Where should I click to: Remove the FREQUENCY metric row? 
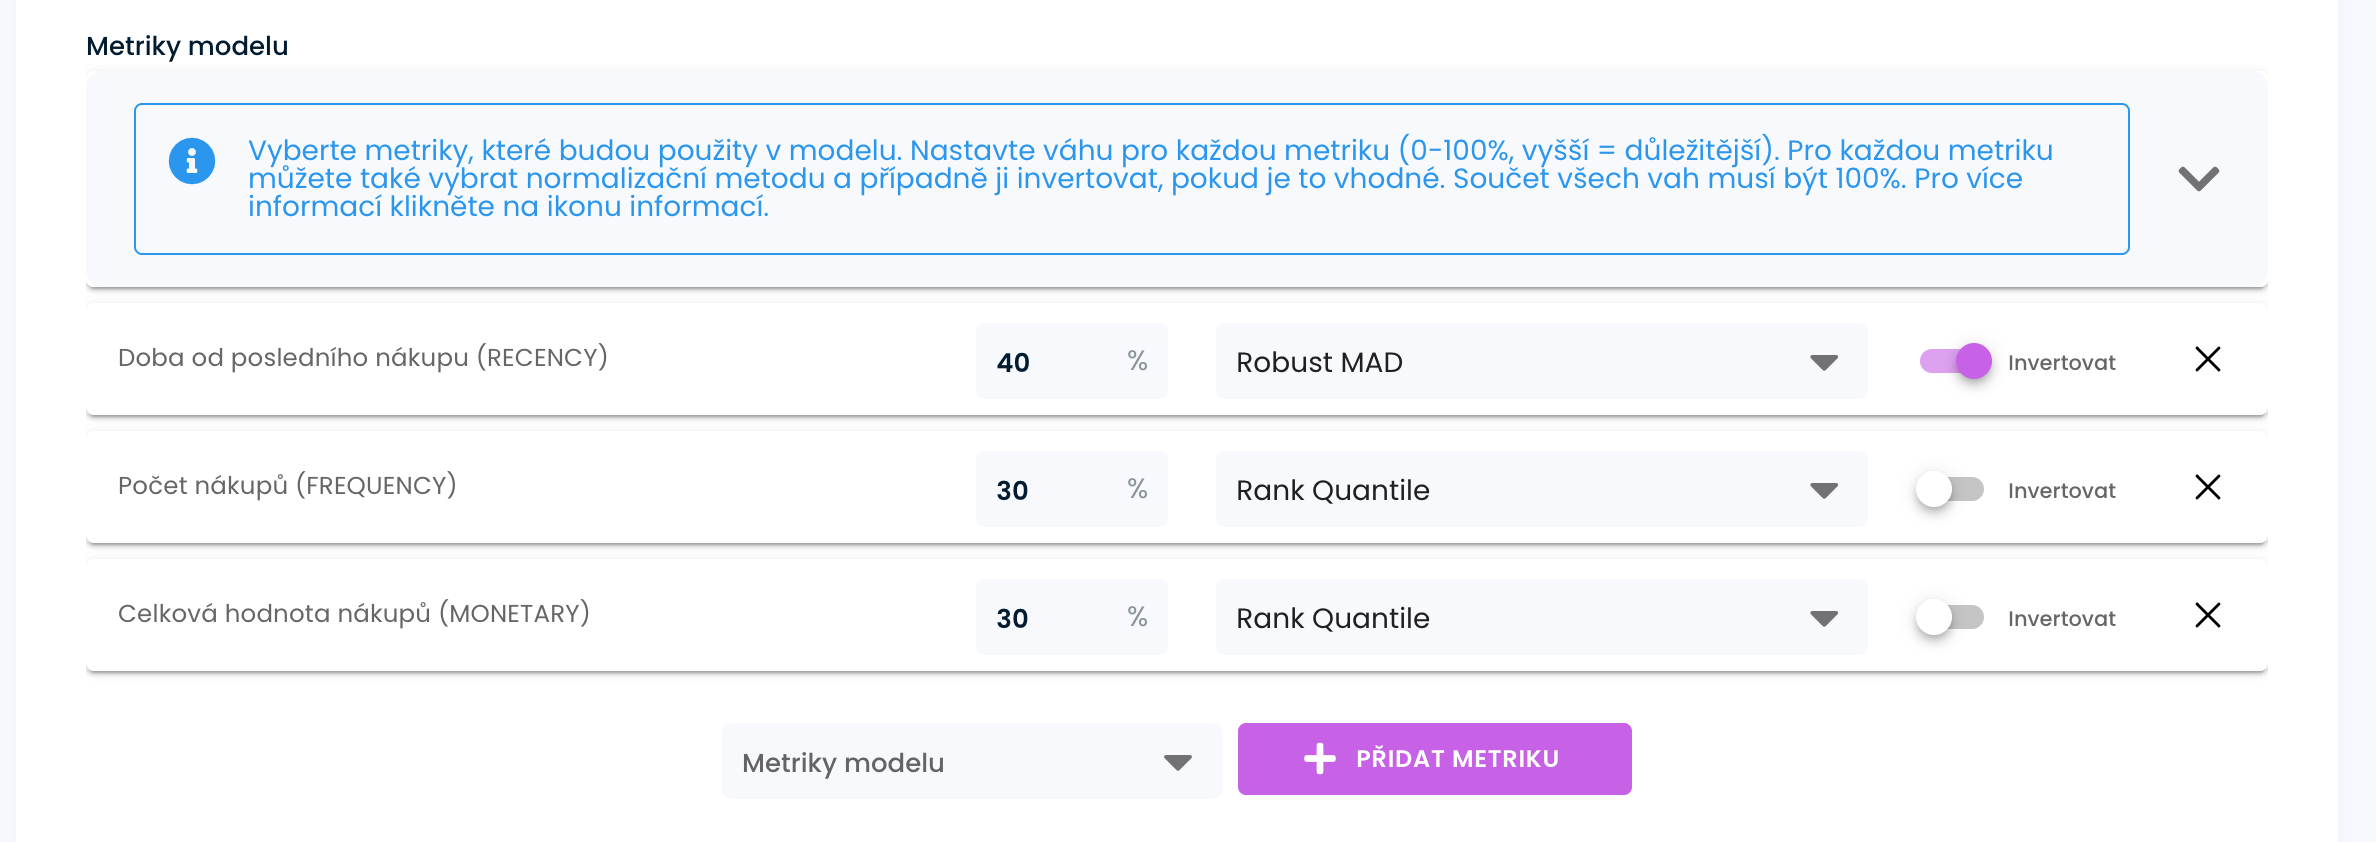coord(2207,488)
